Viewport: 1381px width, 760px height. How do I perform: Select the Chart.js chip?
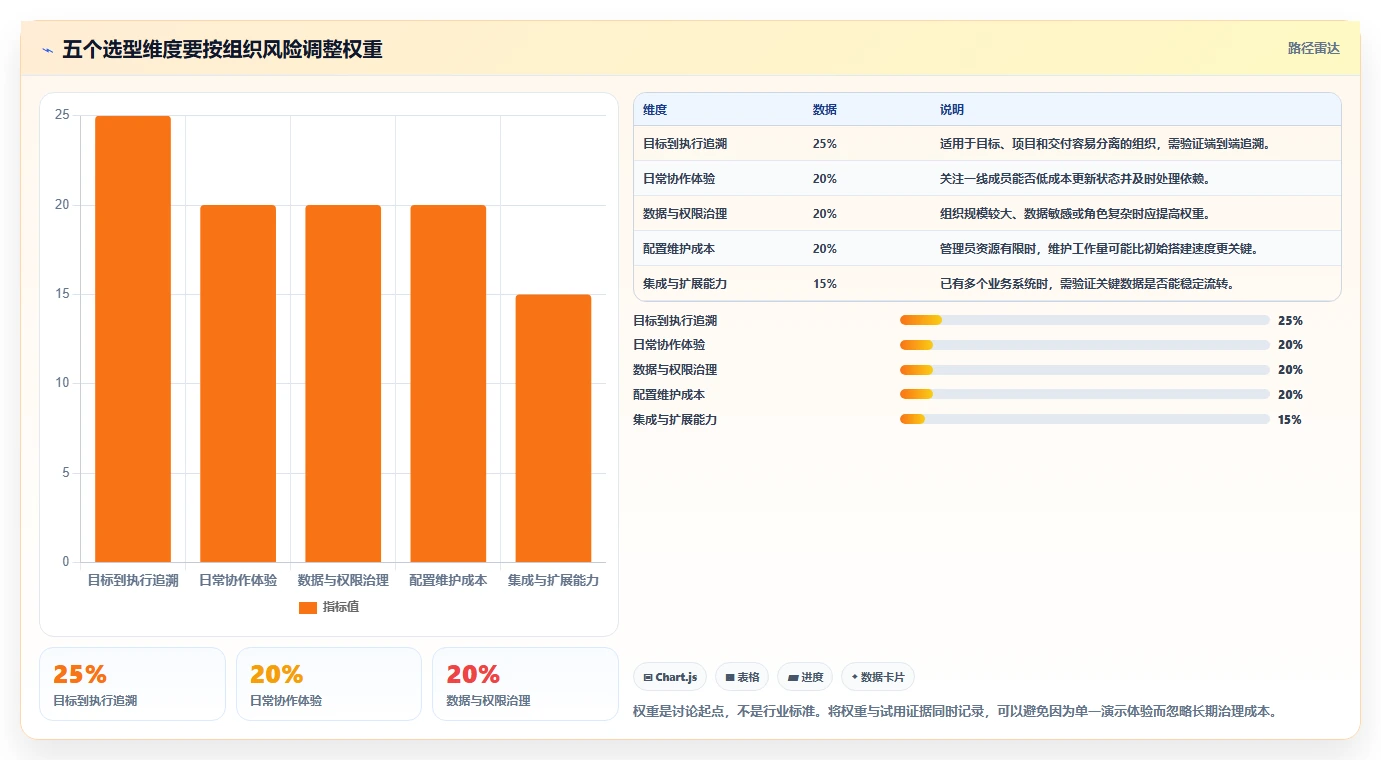(x=670, y=677)
